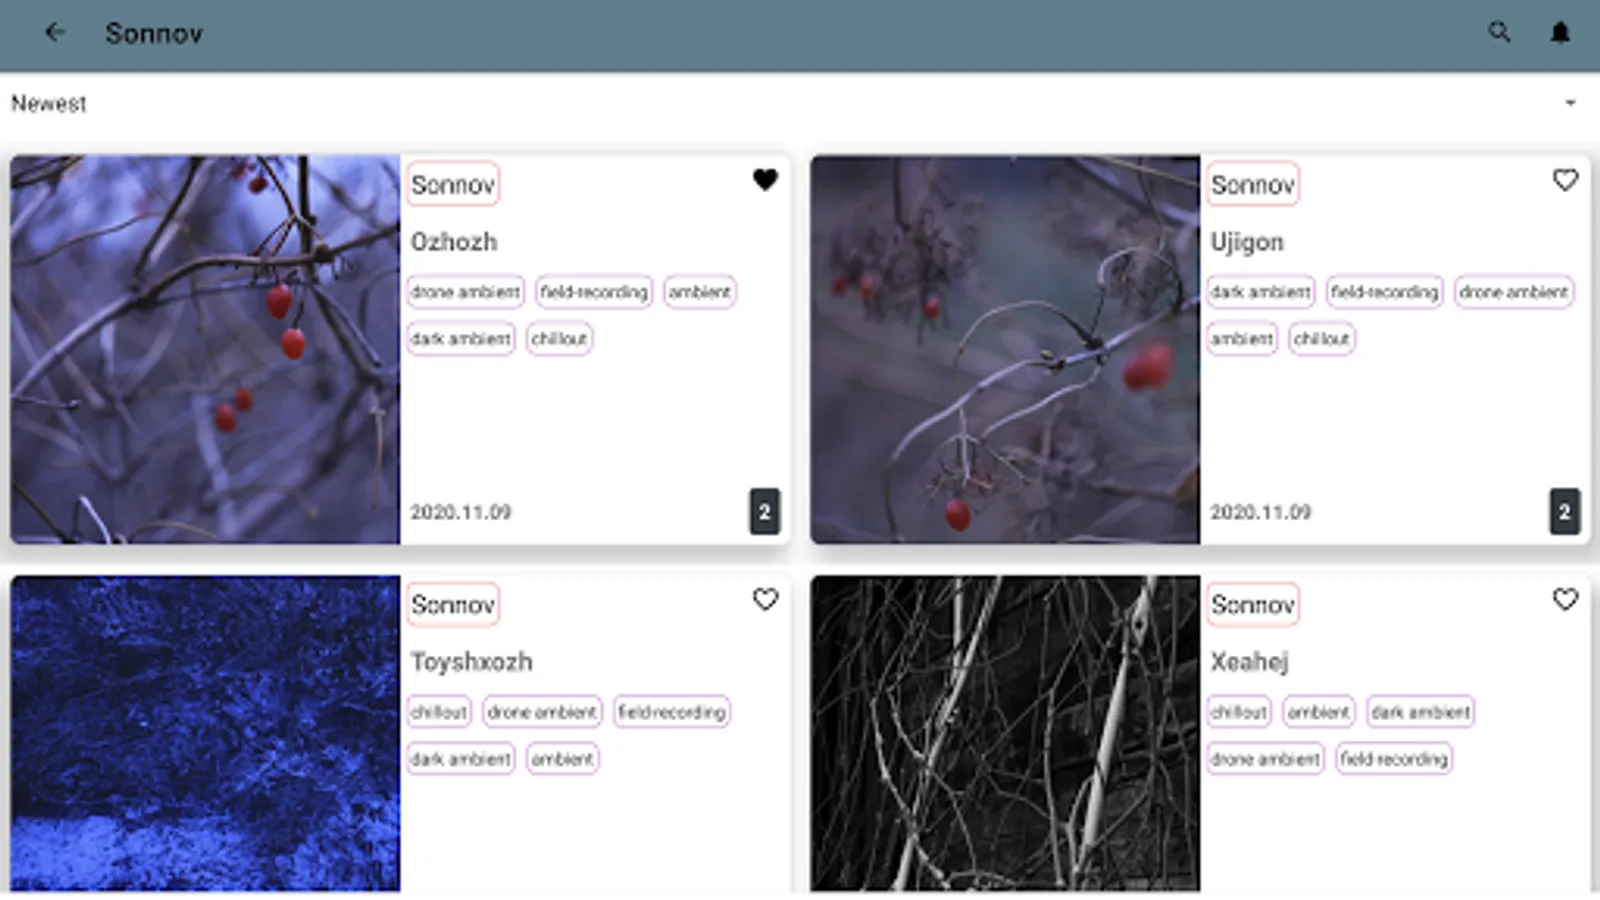Open notifications bell icon
The height and width of the screenshot is (900, 1600).
1560,33
